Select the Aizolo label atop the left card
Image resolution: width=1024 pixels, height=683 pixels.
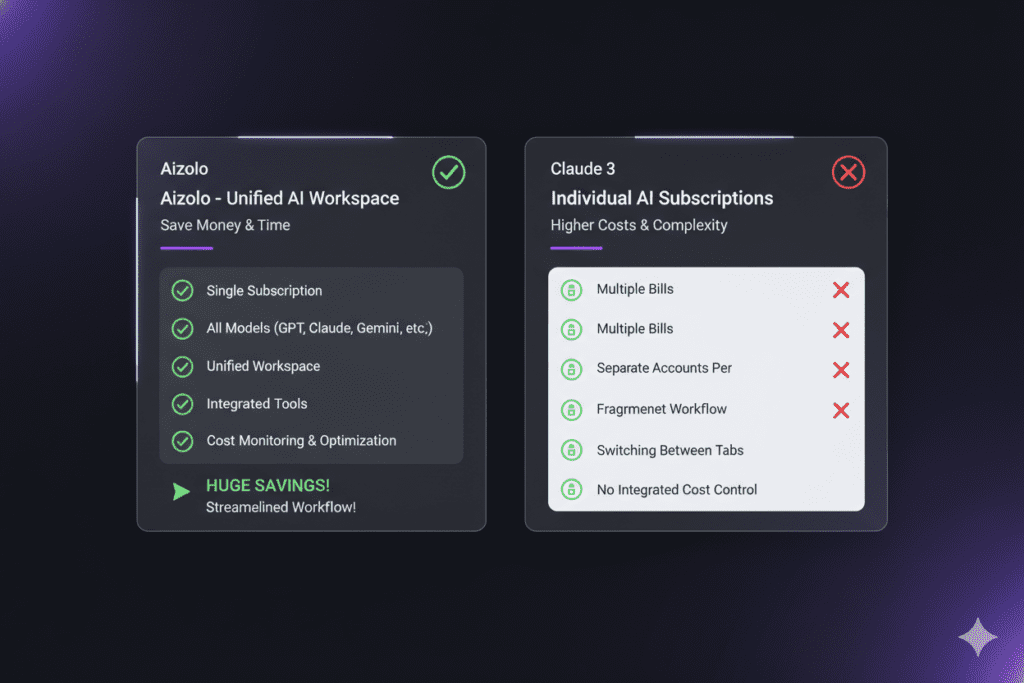184,169
